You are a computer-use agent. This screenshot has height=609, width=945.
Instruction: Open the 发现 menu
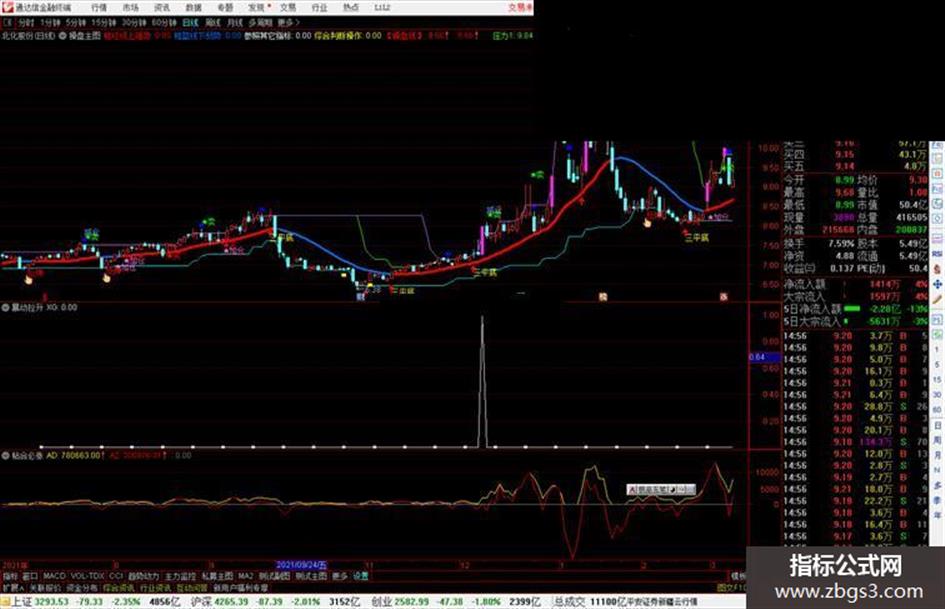click(x=257, y=8)
